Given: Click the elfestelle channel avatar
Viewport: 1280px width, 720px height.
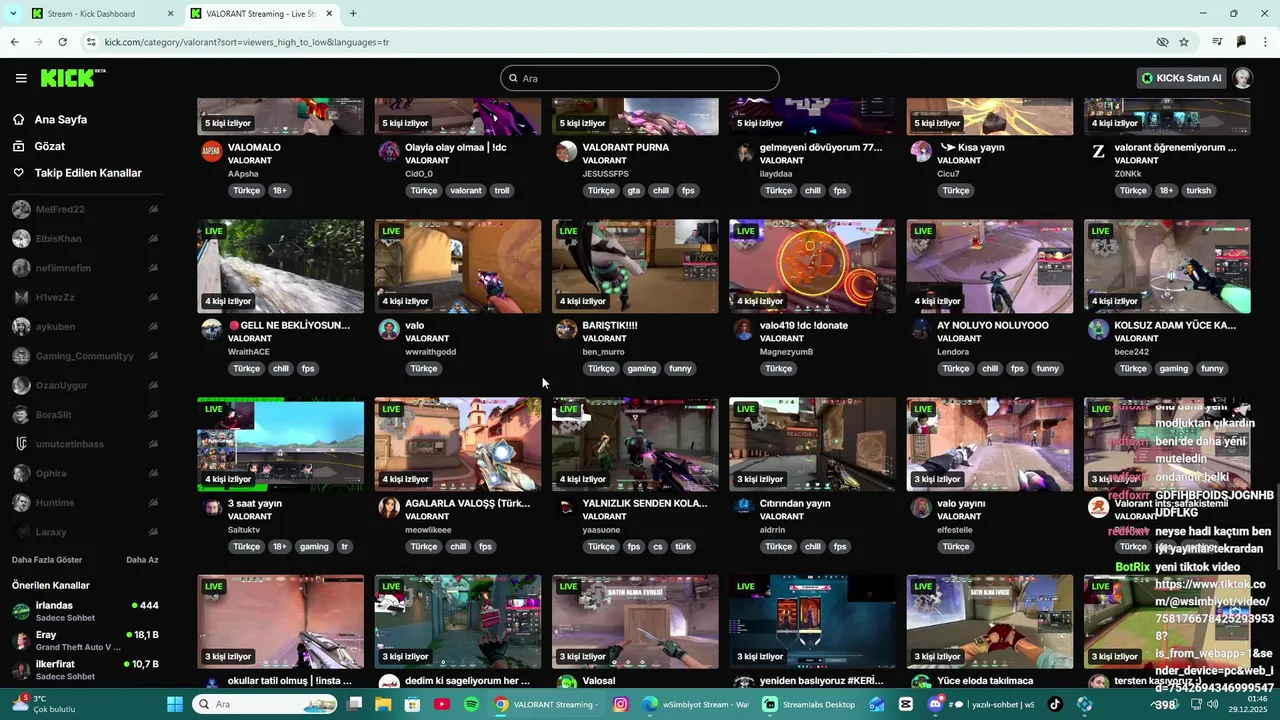Looking at the screenshot, I should [921, 507].
